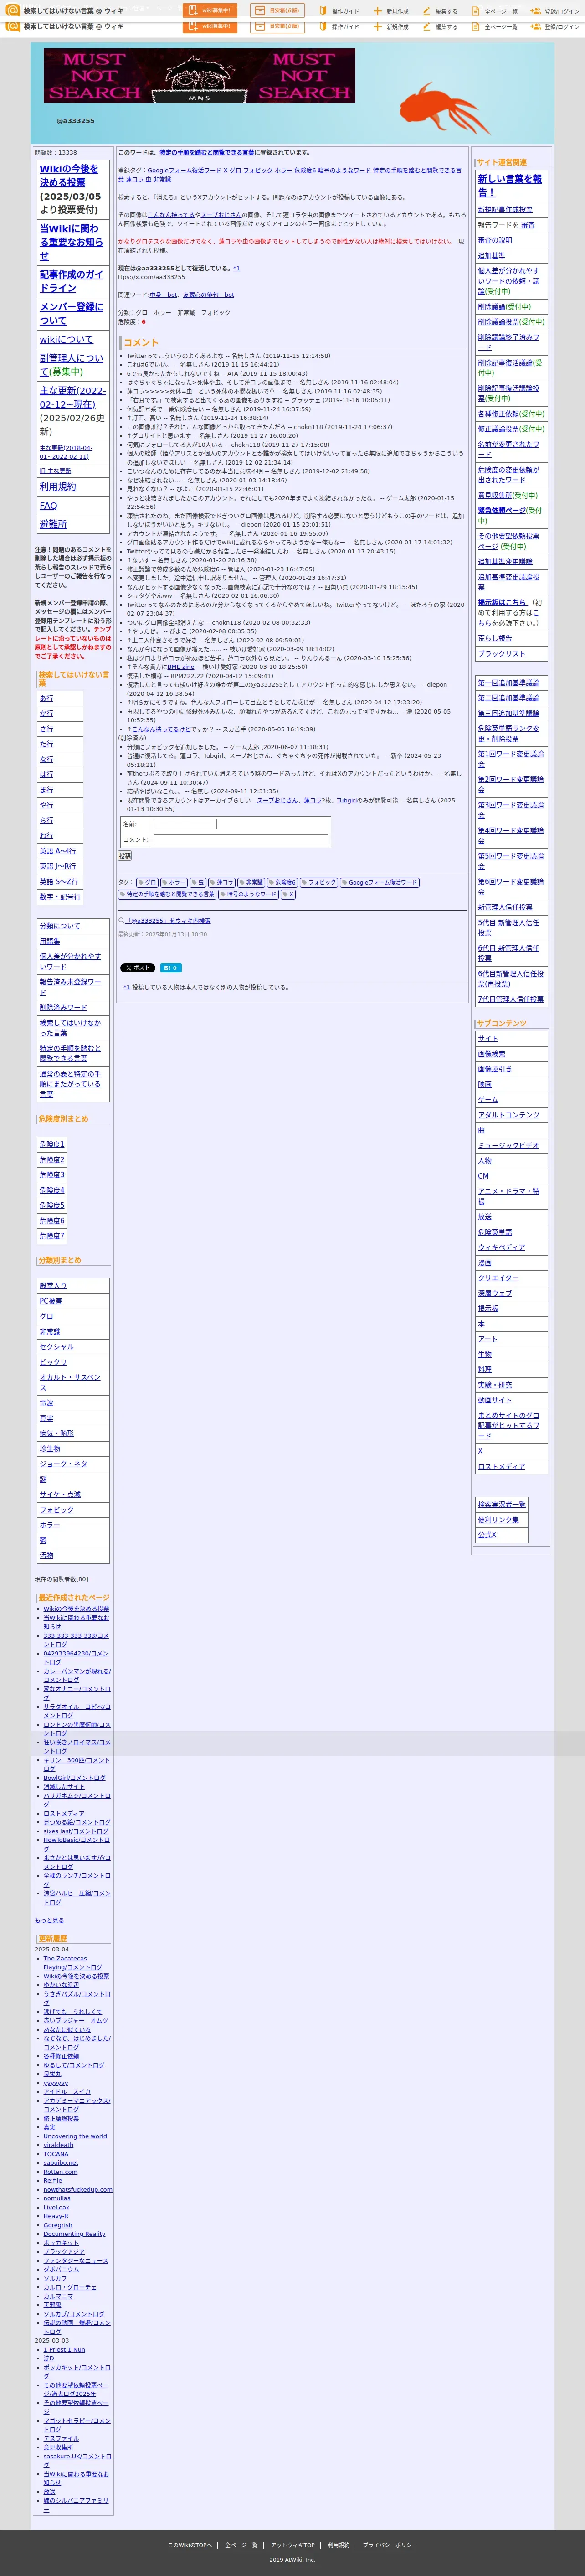Open the 検索実況者一覧 link

point(502,1505)
